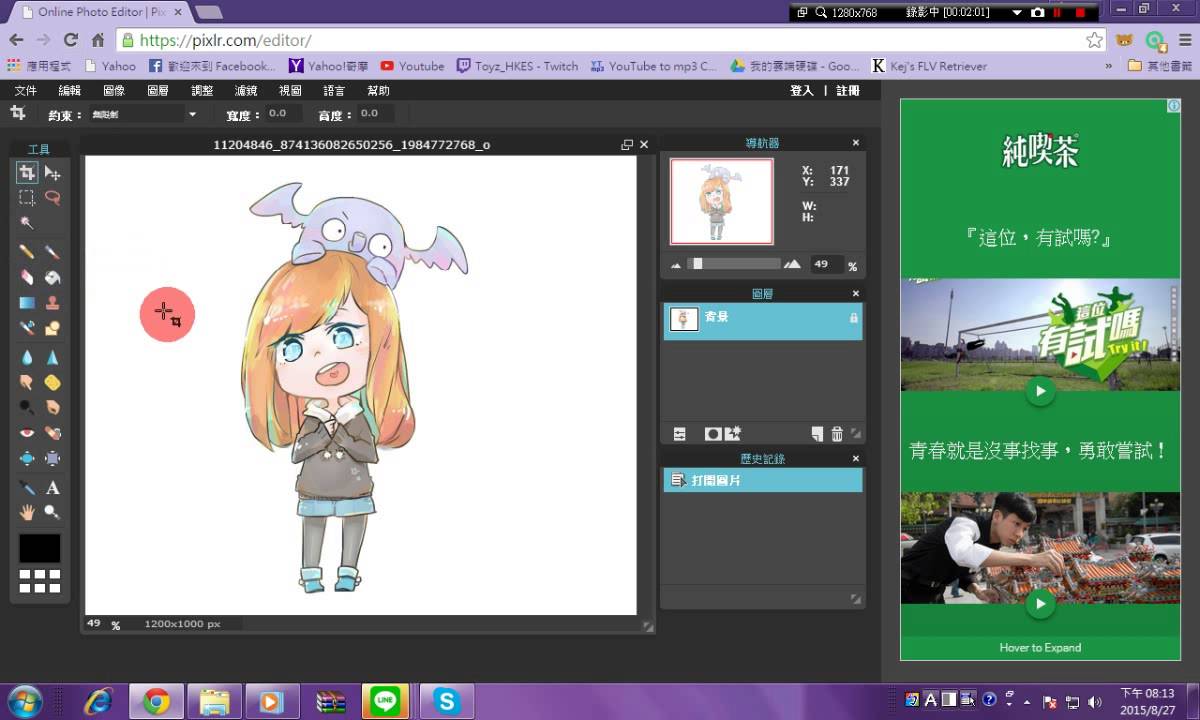Select the Lasso tool
The height and width of the screenshot is (720, 1200).
click(x=52, y=198)
